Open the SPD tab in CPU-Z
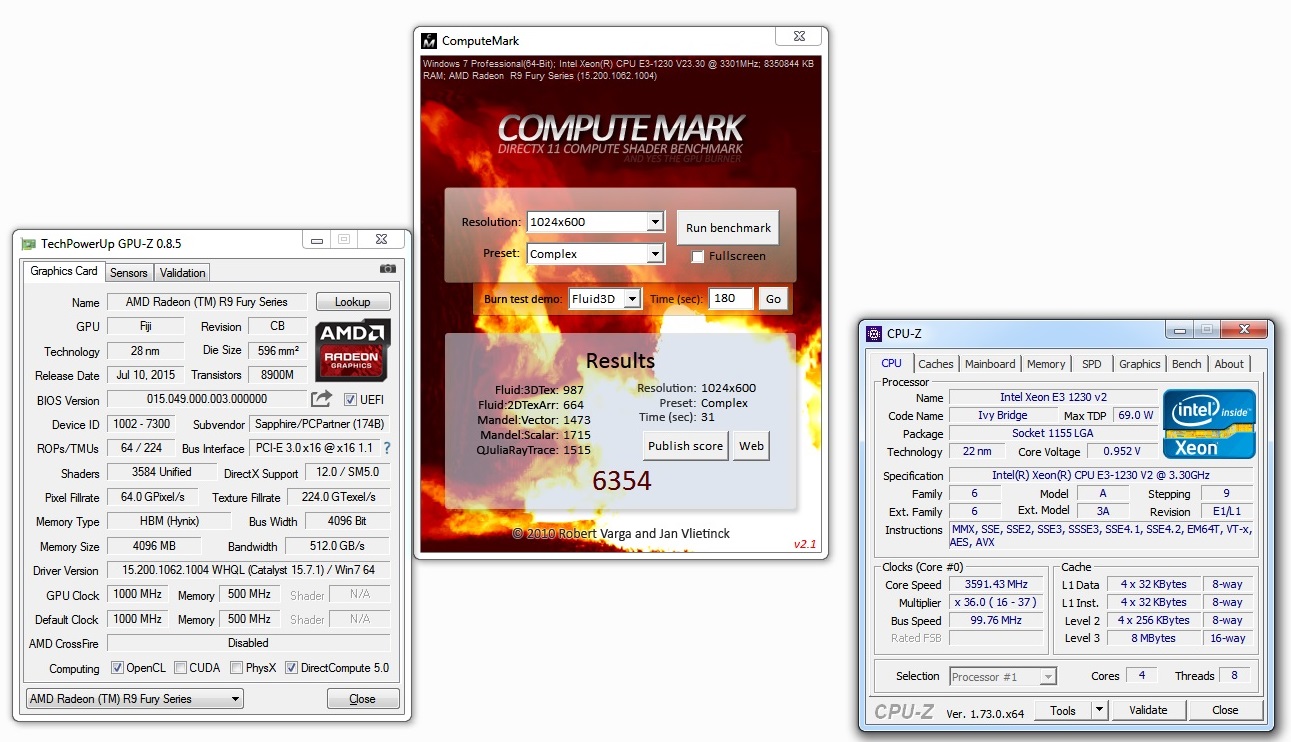Screen dimensions: 1291x742 [x=1092, y=364]
